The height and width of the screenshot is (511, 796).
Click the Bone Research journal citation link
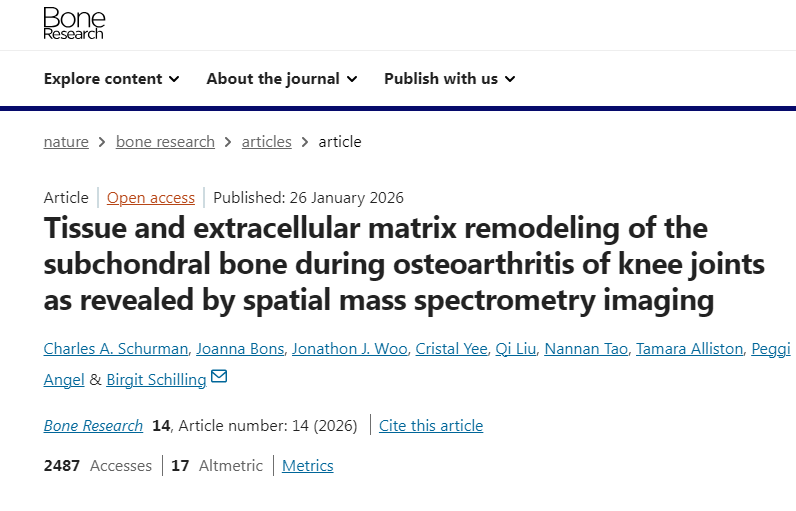(x=93, y=426)
